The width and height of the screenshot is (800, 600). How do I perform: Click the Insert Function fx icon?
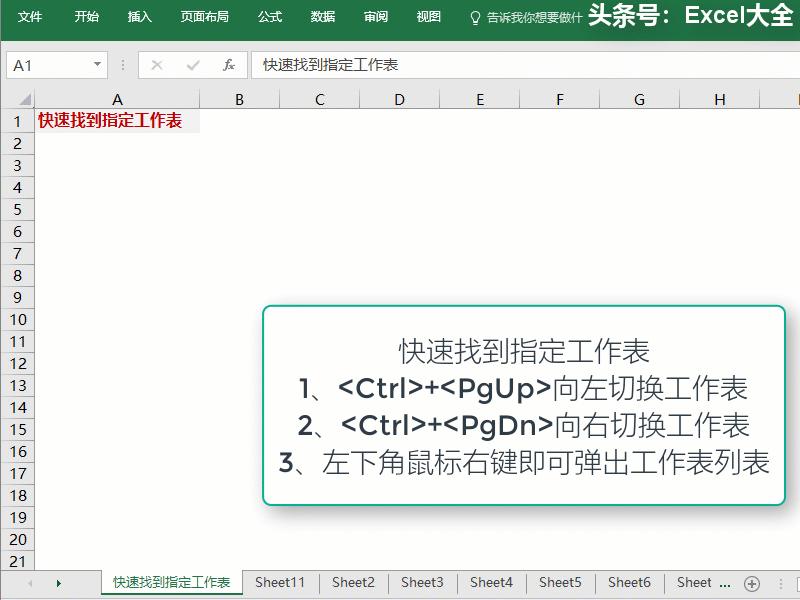pyautogui.click(x=230, y=65)
